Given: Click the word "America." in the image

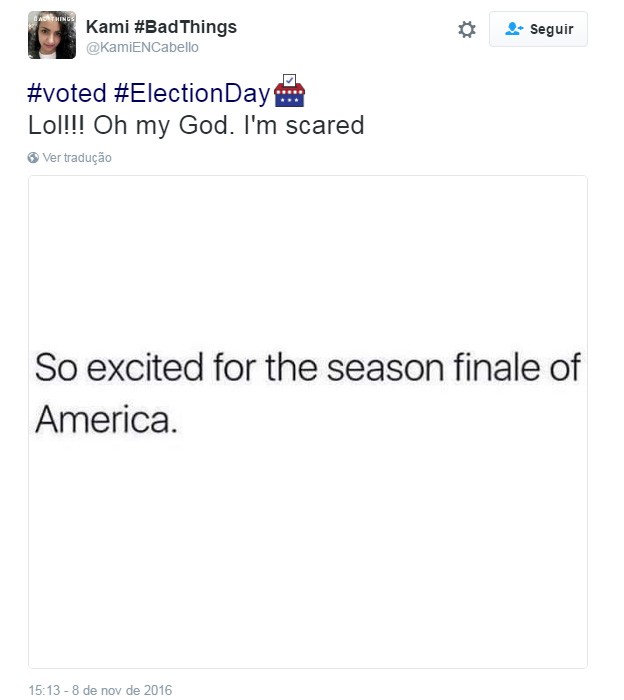Looking at the screenshot, I should tap(106, 418).
